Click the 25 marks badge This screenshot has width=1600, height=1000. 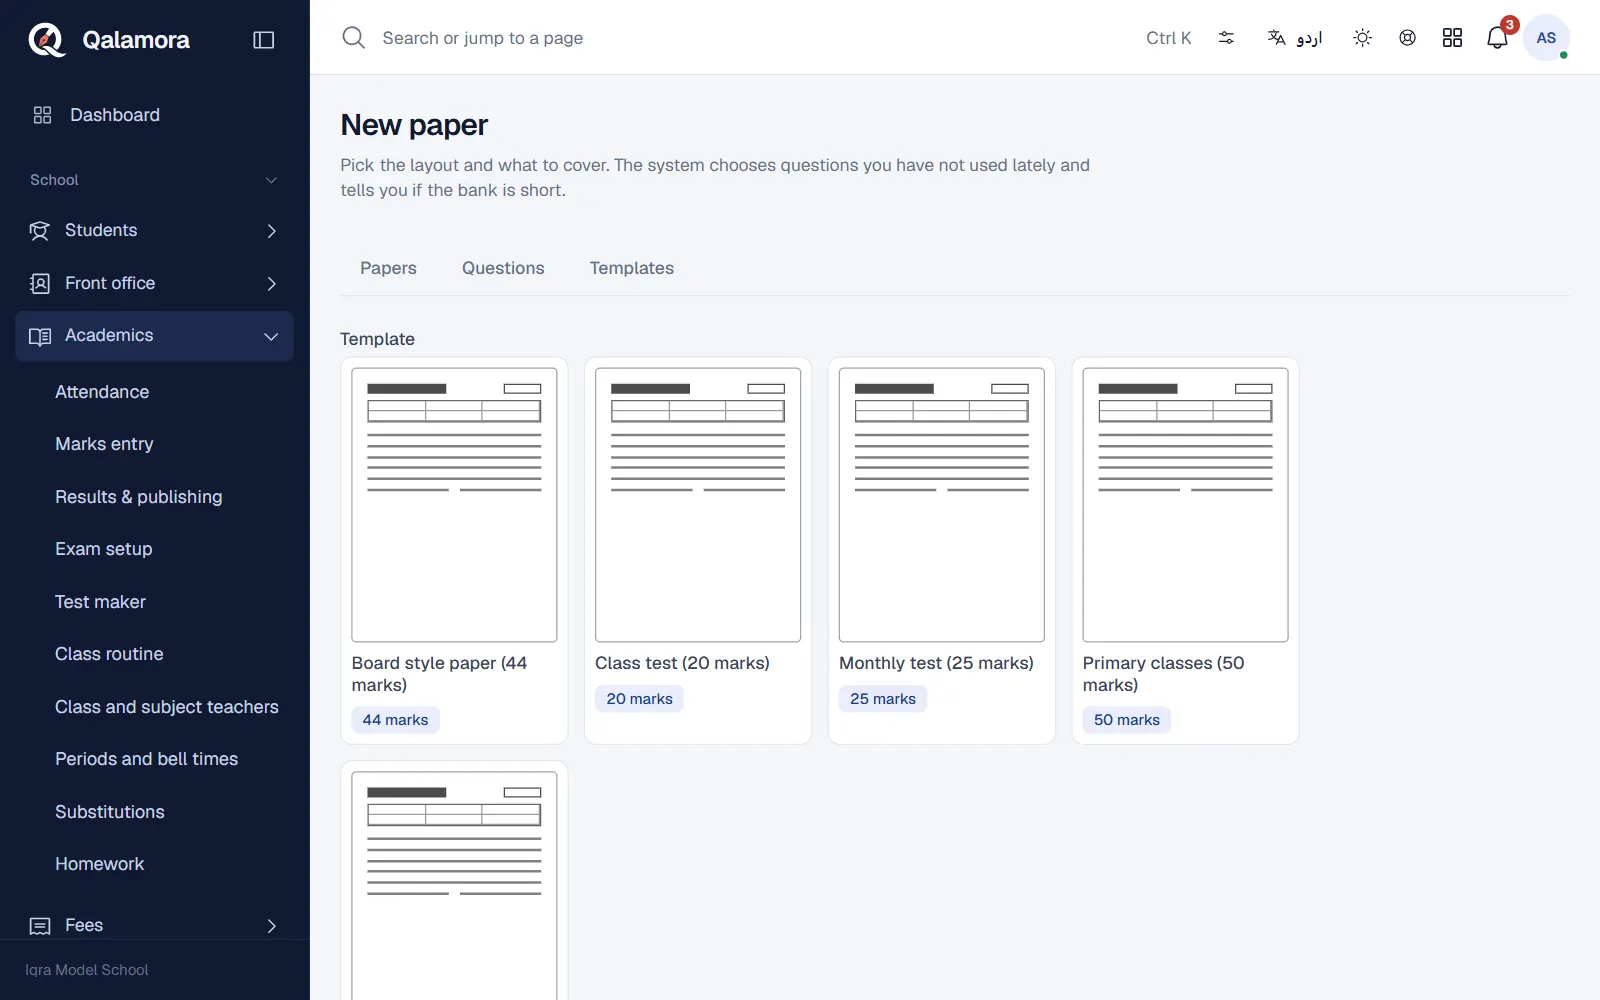coord(883,699)
